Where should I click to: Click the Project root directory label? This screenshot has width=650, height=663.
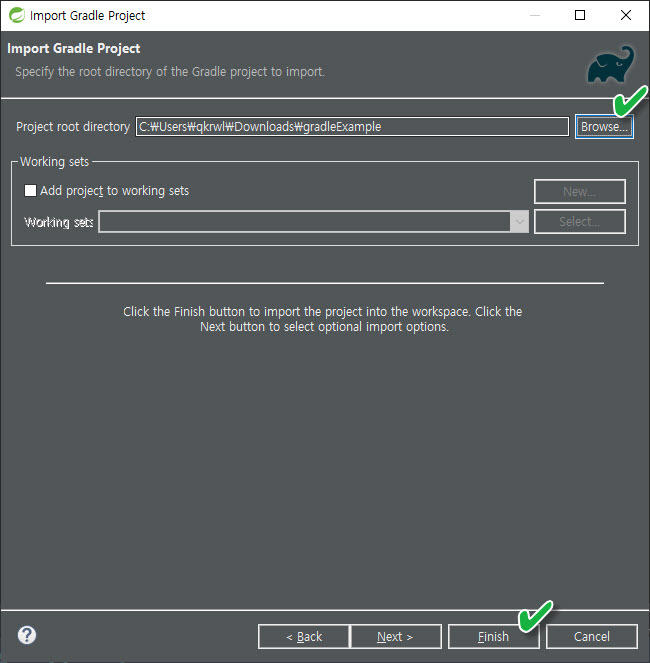point(73,127)
